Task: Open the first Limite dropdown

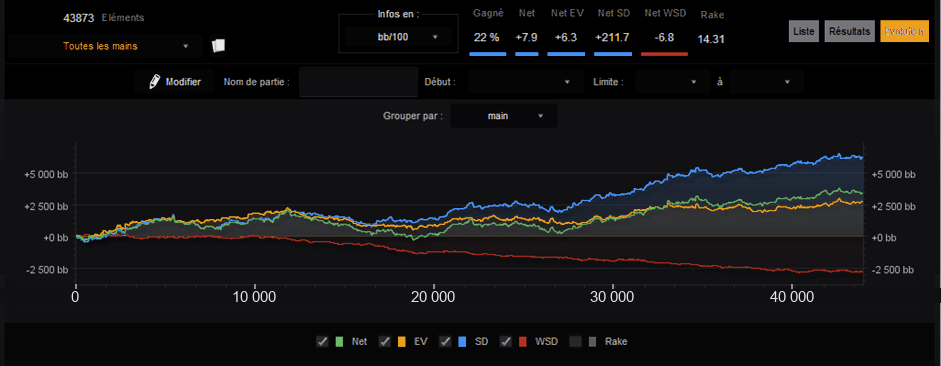Action: (x=673, y=82)
